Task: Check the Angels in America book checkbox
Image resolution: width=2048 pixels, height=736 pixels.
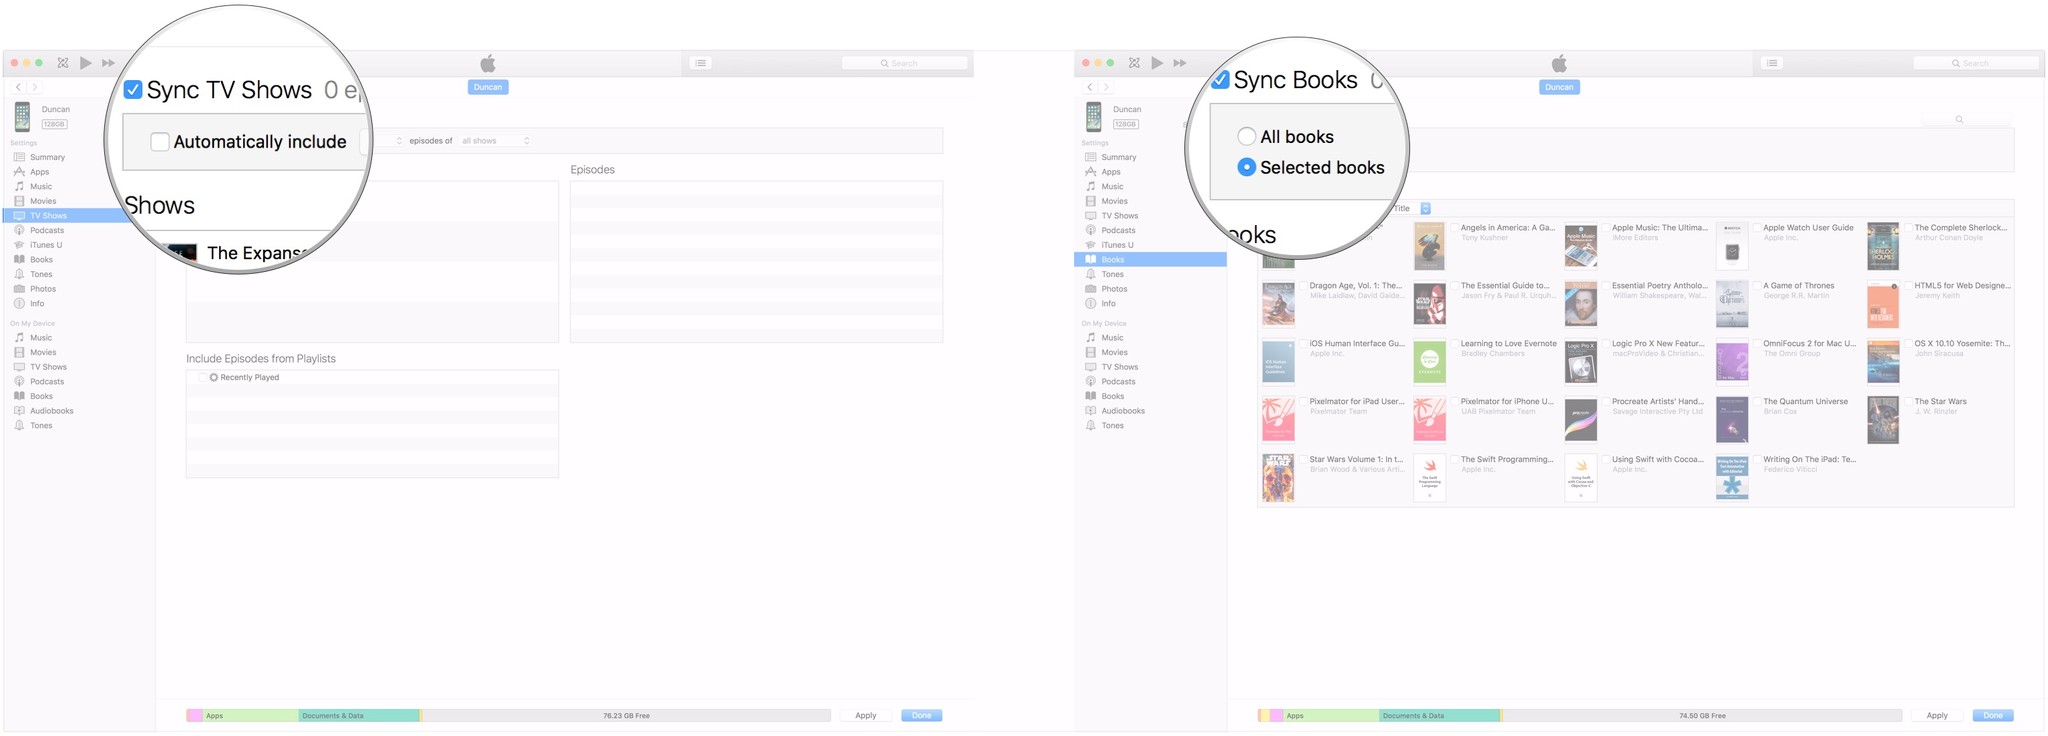Action: click(1454, 228)
